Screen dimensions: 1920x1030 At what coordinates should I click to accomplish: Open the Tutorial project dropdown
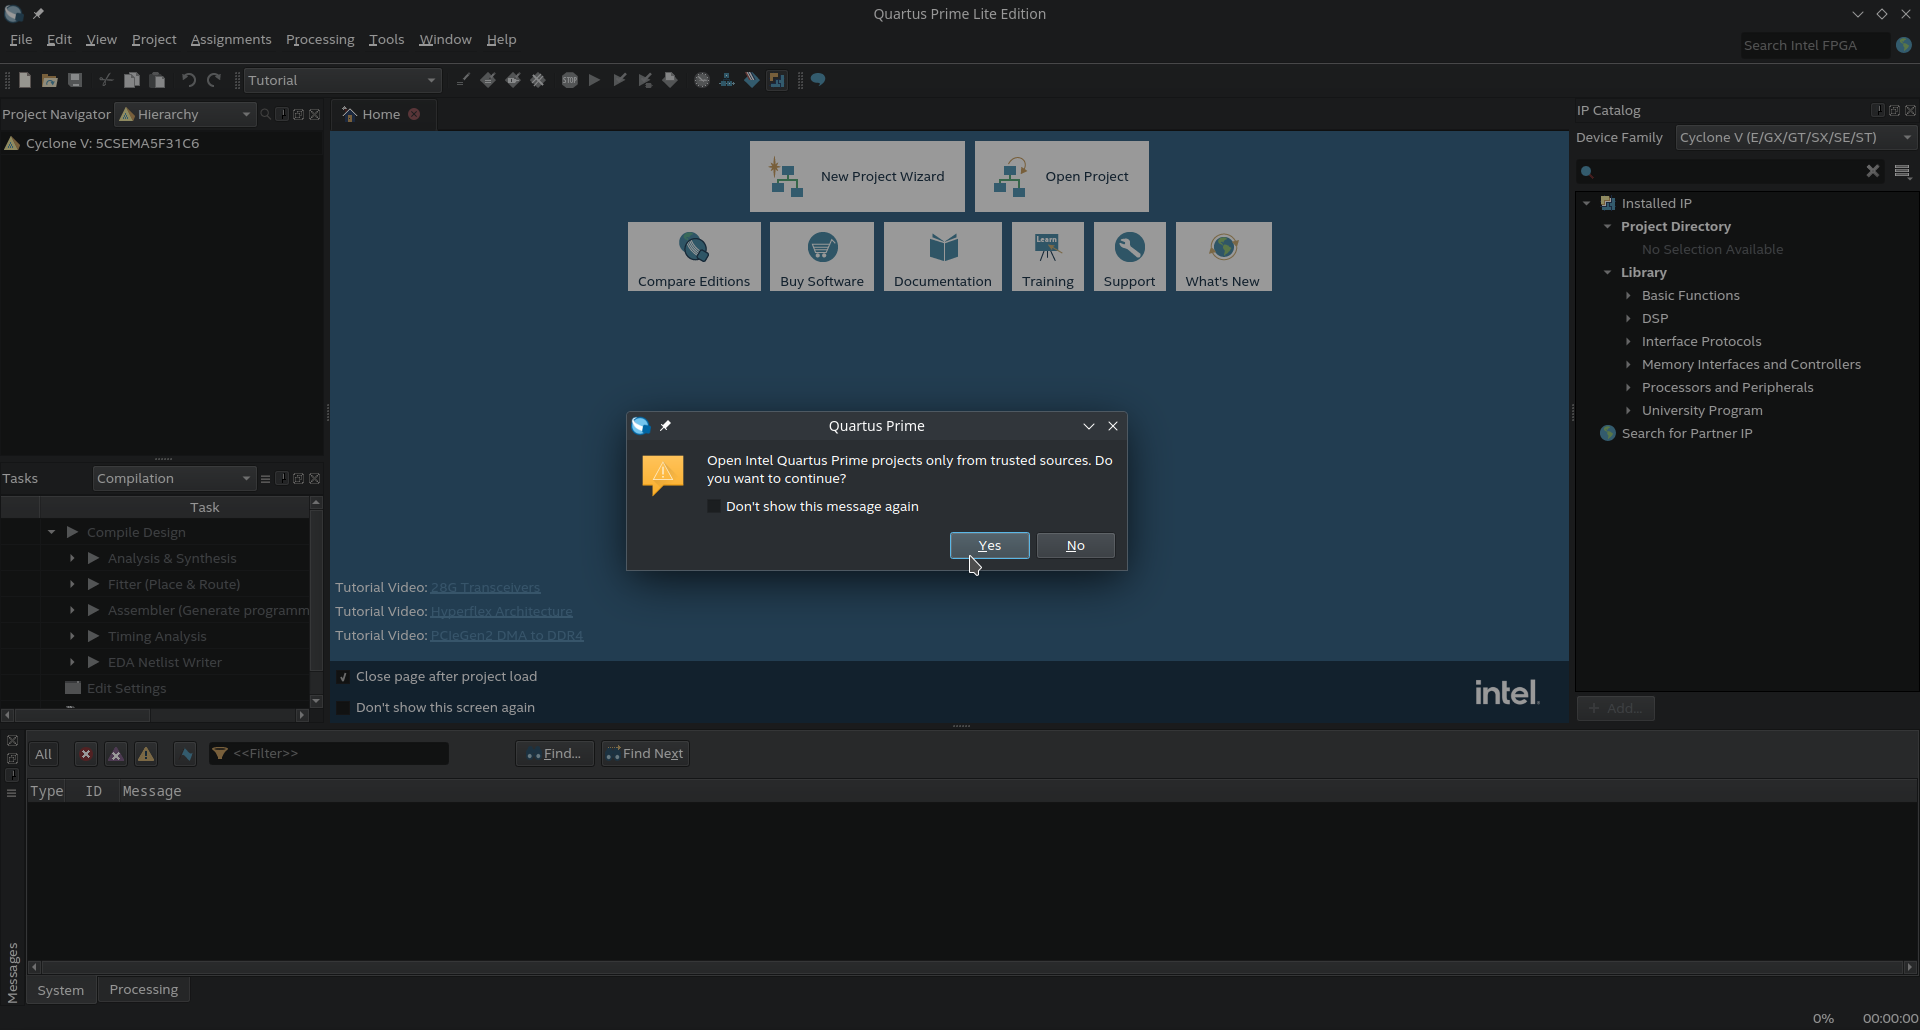coord(343,80)
